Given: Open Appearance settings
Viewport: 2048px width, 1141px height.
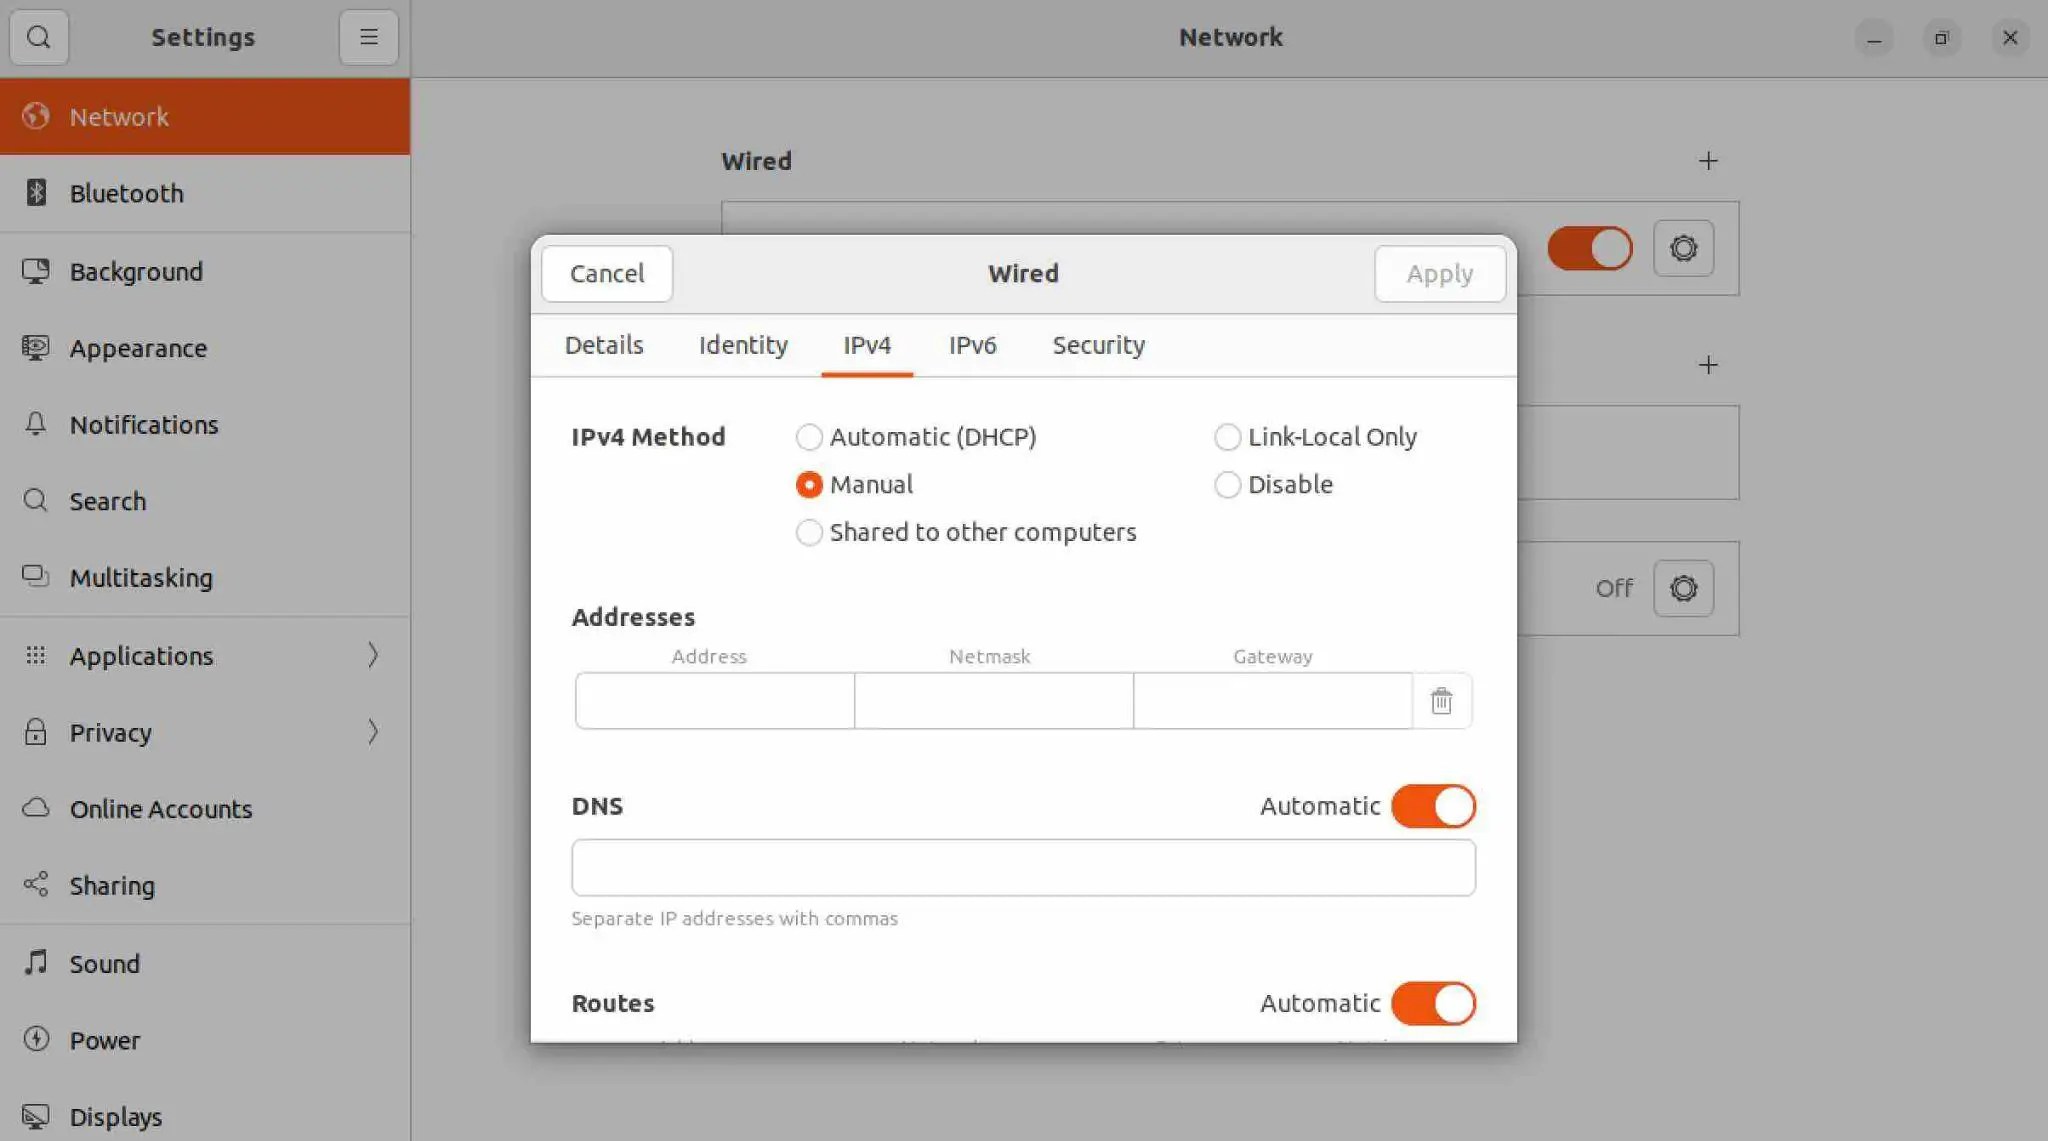Looking at the screenshot, I should [139, 348].
